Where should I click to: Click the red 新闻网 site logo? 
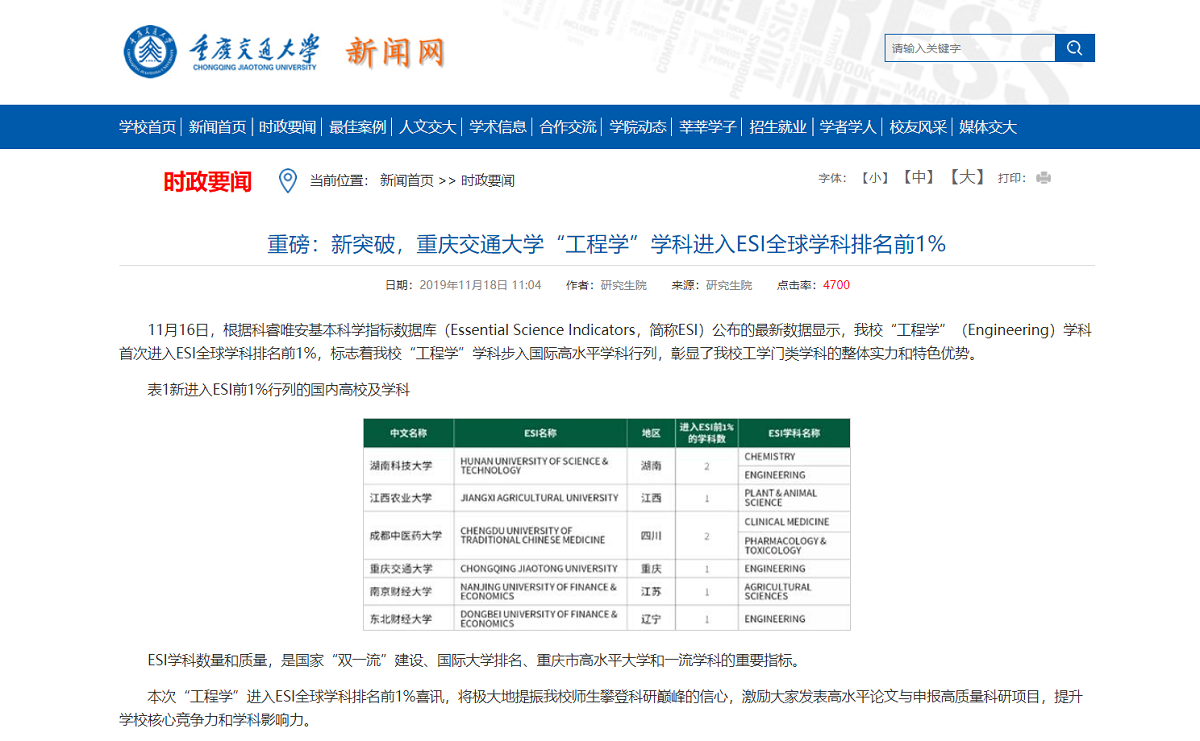point(397,51)
